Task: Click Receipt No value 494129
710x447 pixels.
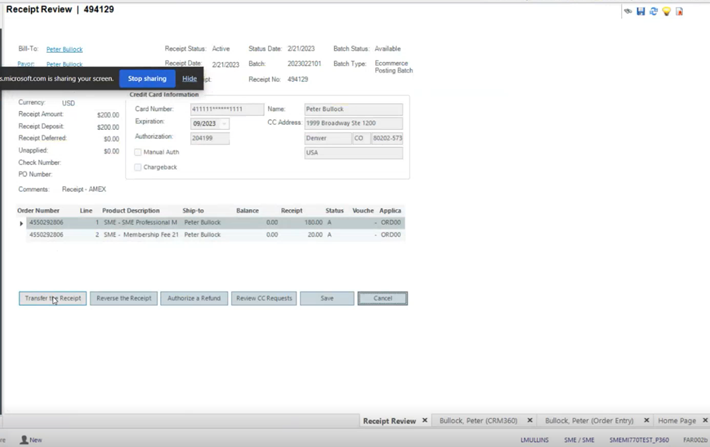Action: click(297, 79)
